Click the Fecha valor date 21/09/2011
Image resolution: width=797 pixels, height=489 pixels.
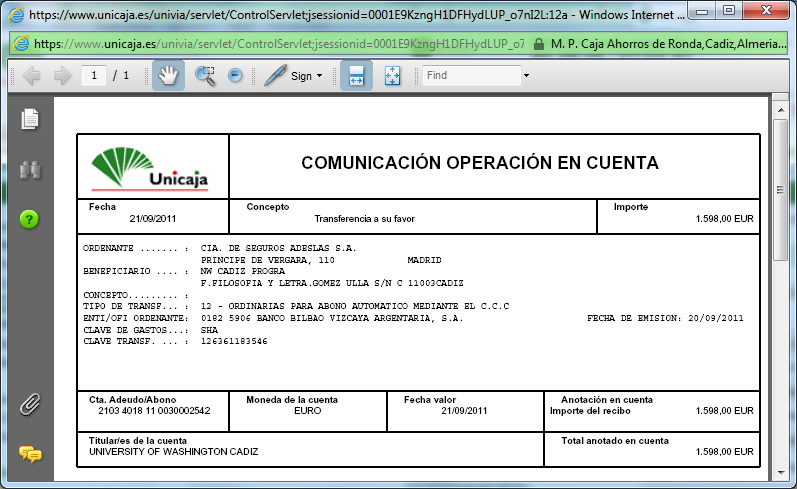(464, 411)
